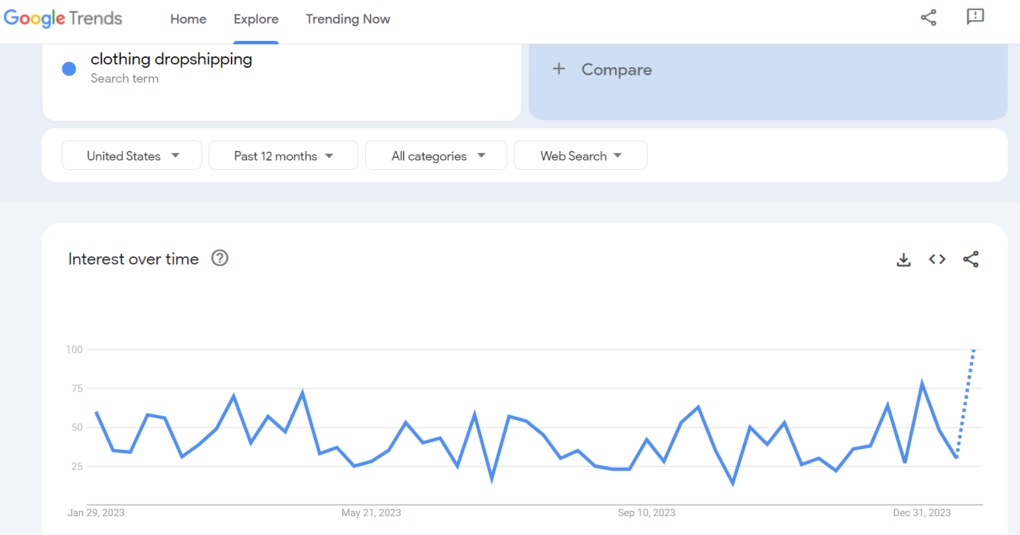
Task: Click the dotted line end at 100
Action: [973, 350]
